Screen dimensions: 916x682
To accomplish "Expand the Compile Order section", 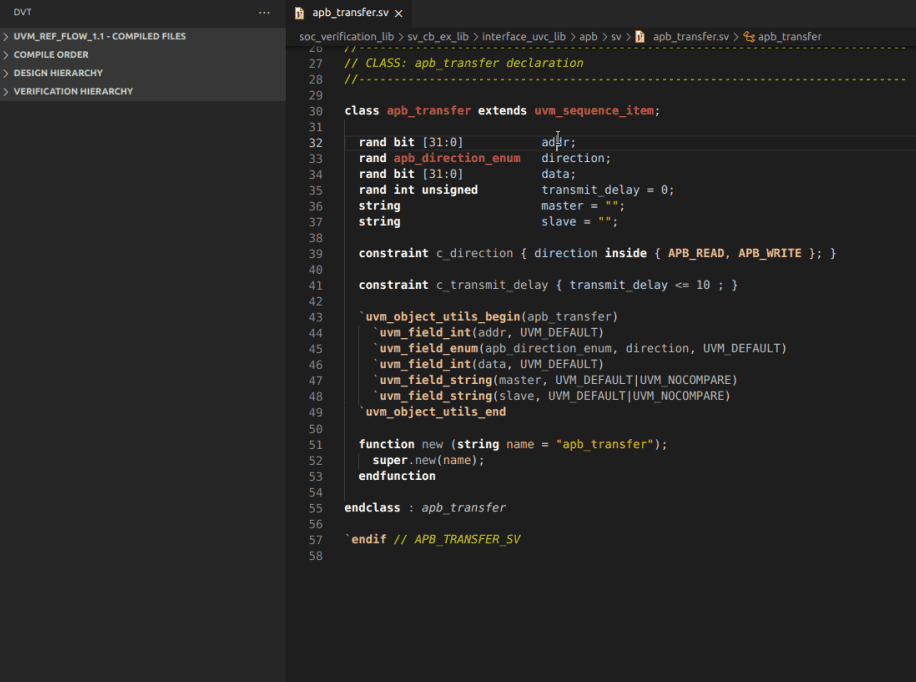I will pyautogui.click(x=51, y=55).
